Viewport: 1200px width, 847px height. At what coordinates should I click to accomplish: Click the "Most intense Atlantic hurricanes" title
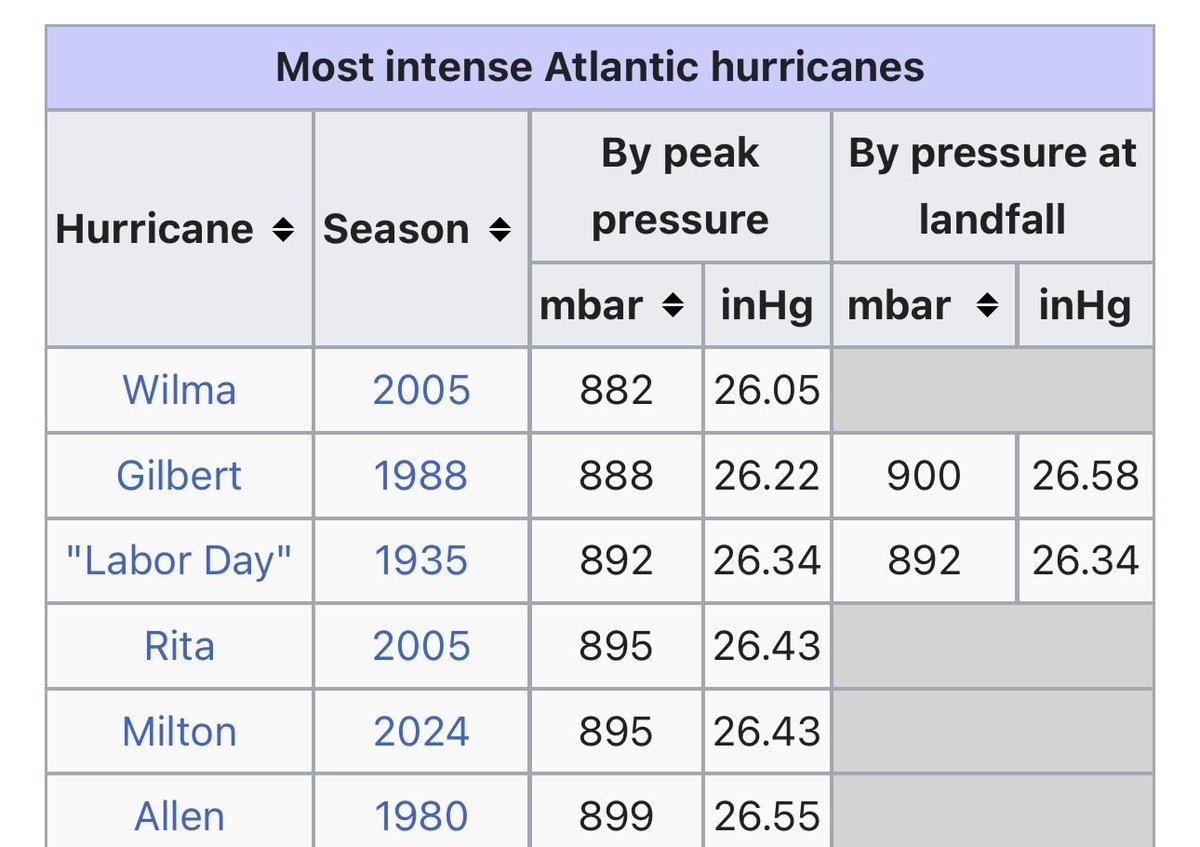click(599, 68)
